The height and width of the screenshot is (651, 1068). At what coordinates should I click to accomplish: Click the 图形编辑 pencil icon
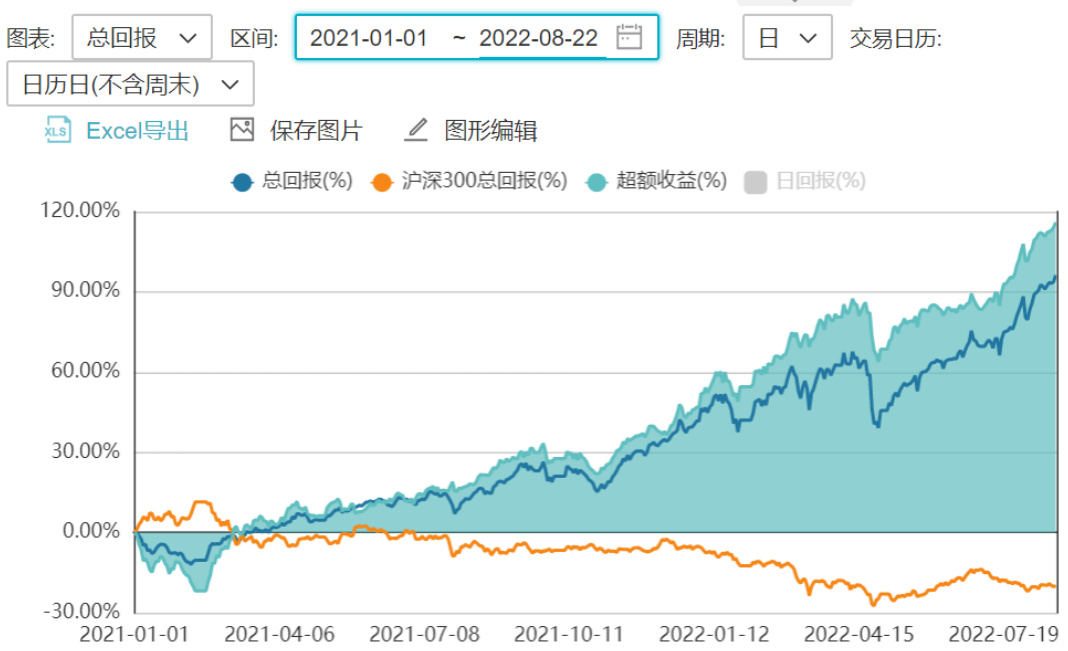pyautogui.click(x=416, y=130)
